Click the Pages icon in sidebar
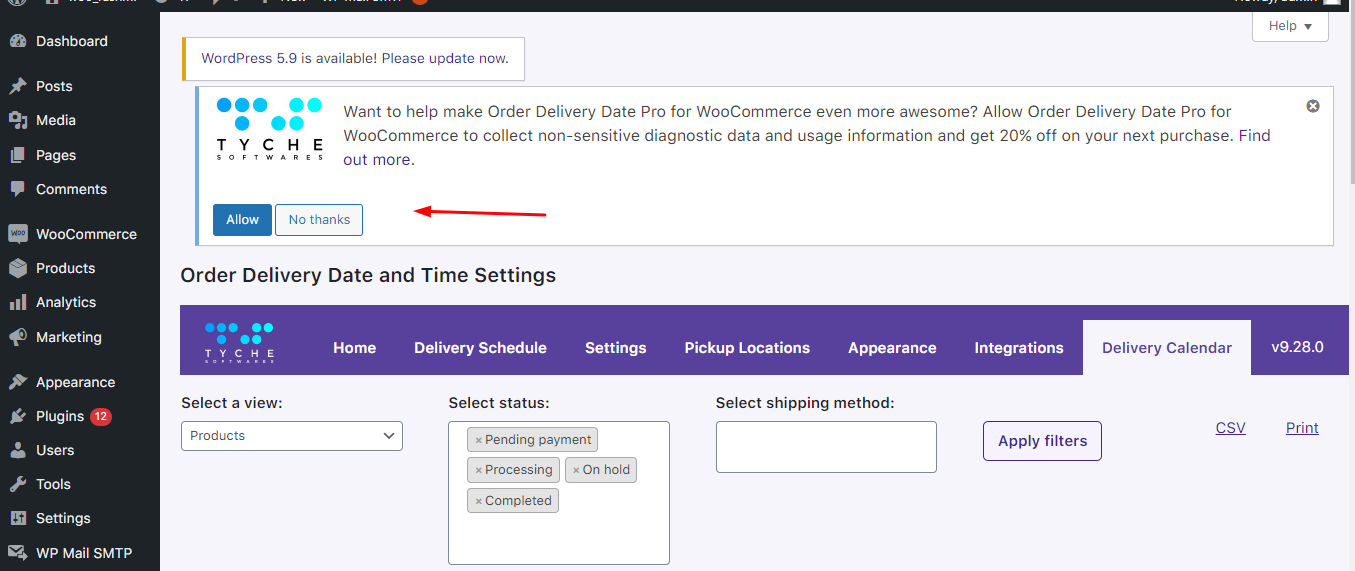 click(18, 155)
